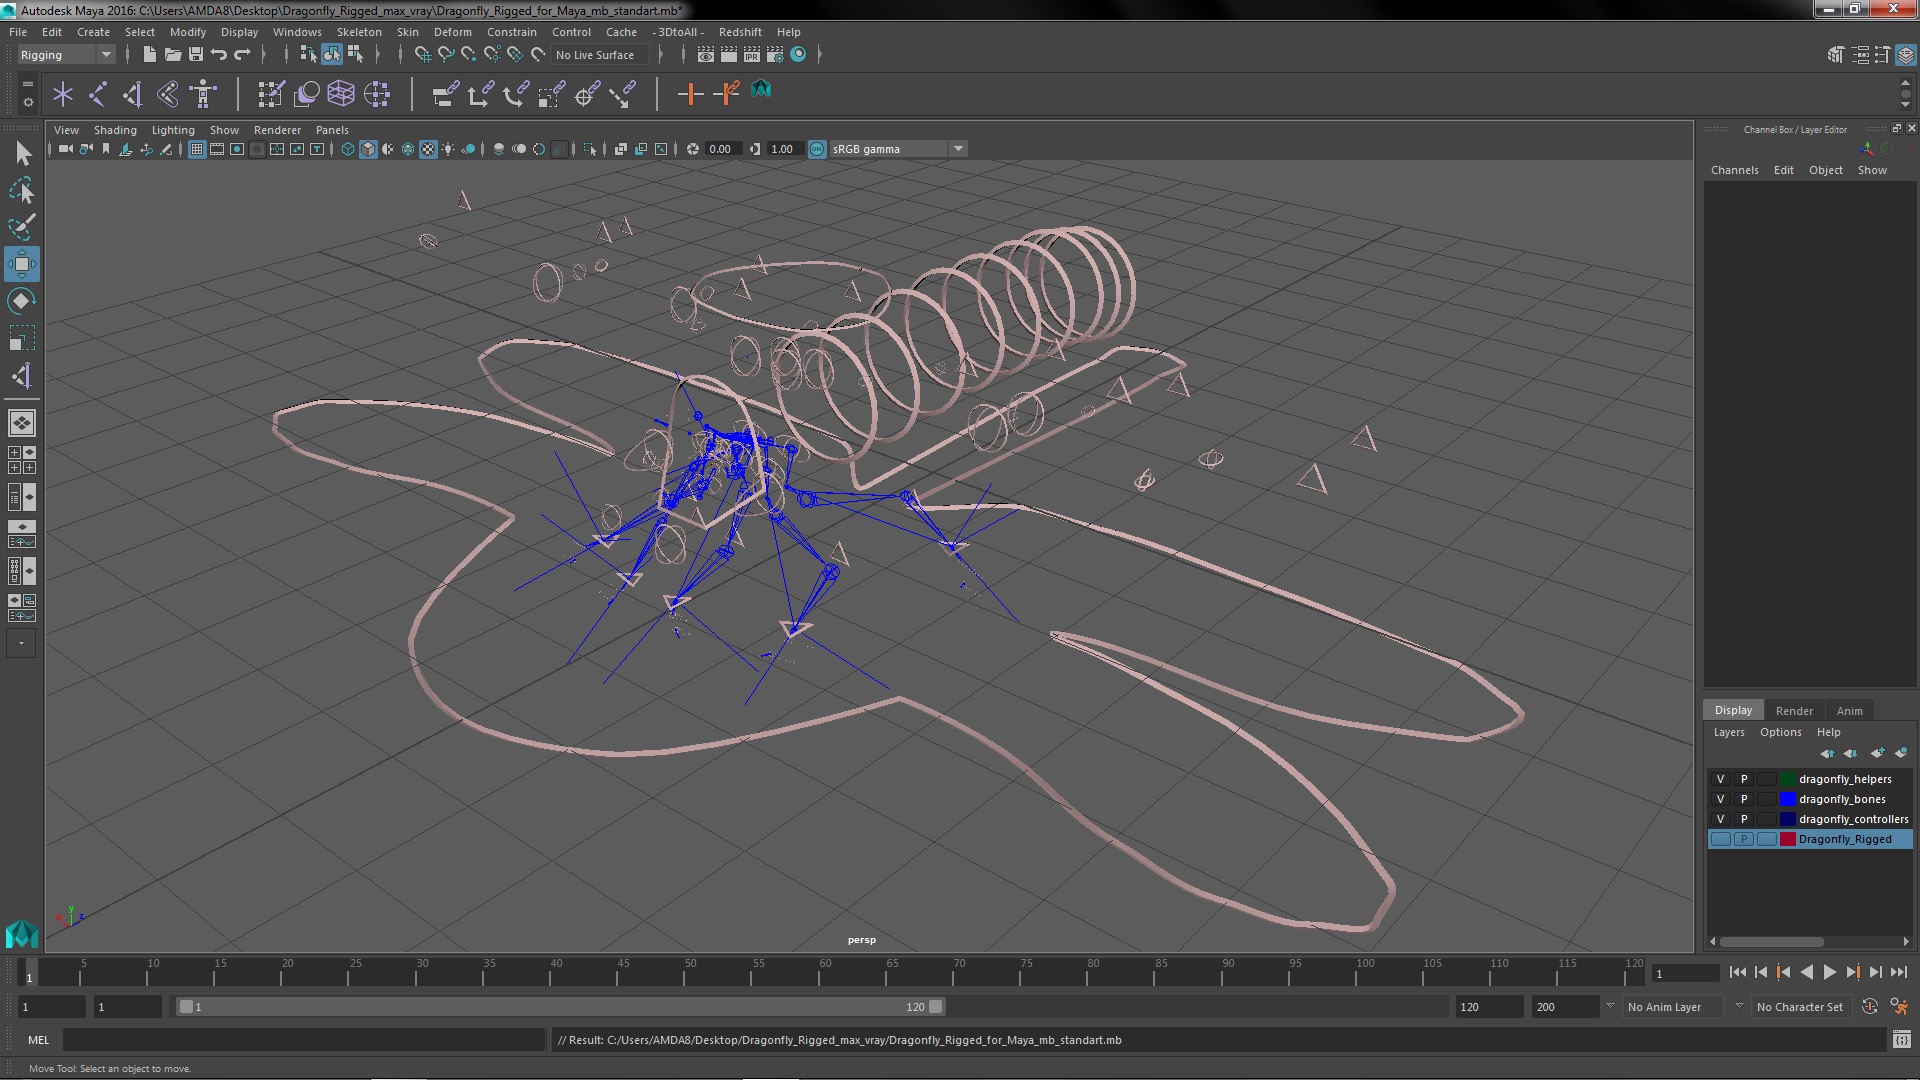Select the arrow Select tool
Viewport: 1920px width, 1080px height.
click(22, 153)
